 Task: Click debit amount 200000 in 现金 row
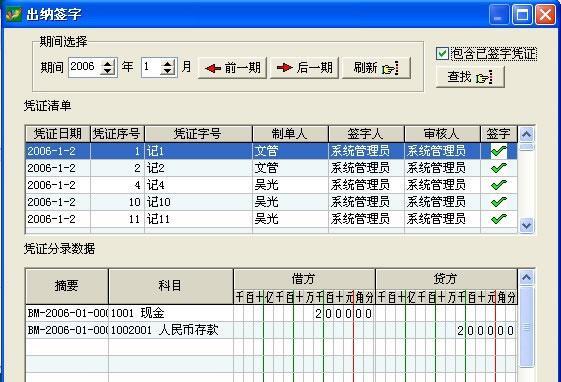(343, 314)
